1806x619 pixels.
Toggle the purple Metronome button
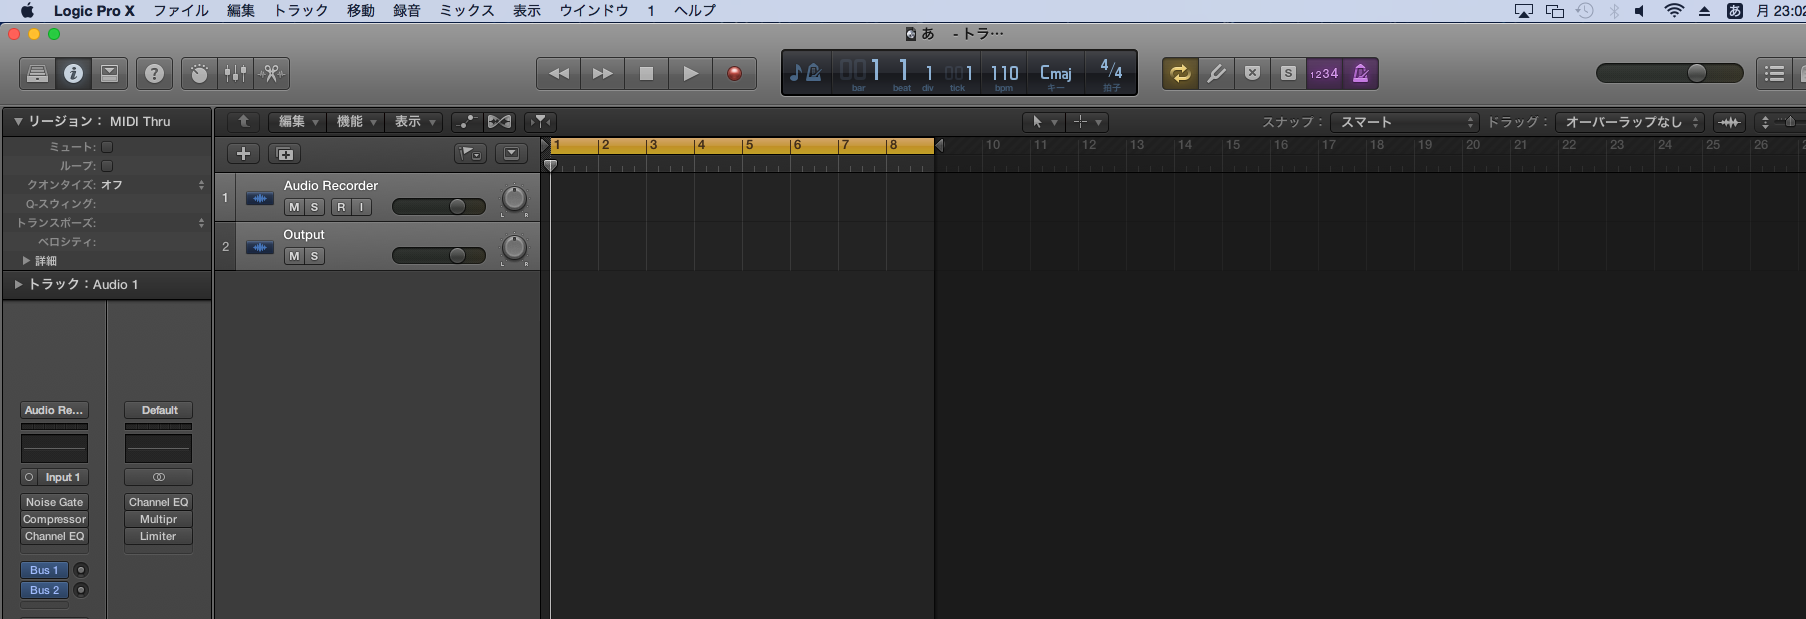tap(1360, 73)
